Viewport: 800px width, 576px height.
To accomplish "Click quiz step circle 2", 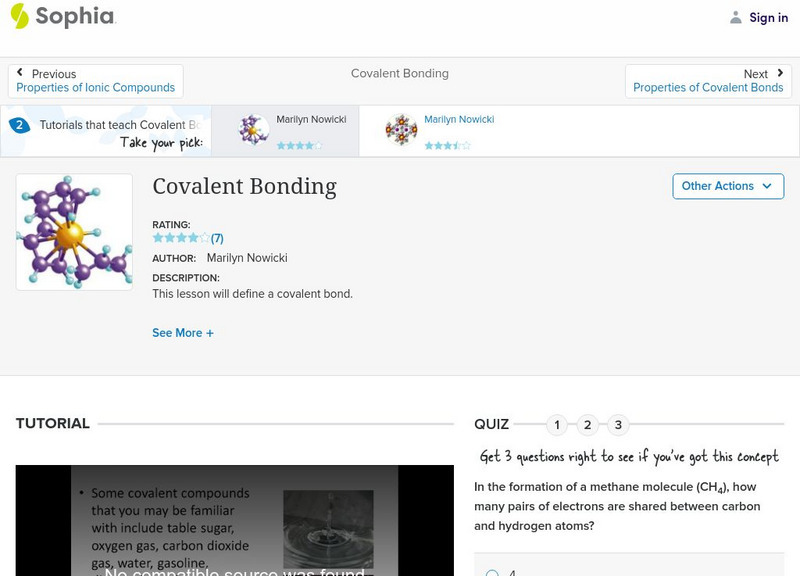I will pyautogui.click(x=588, y=424).
